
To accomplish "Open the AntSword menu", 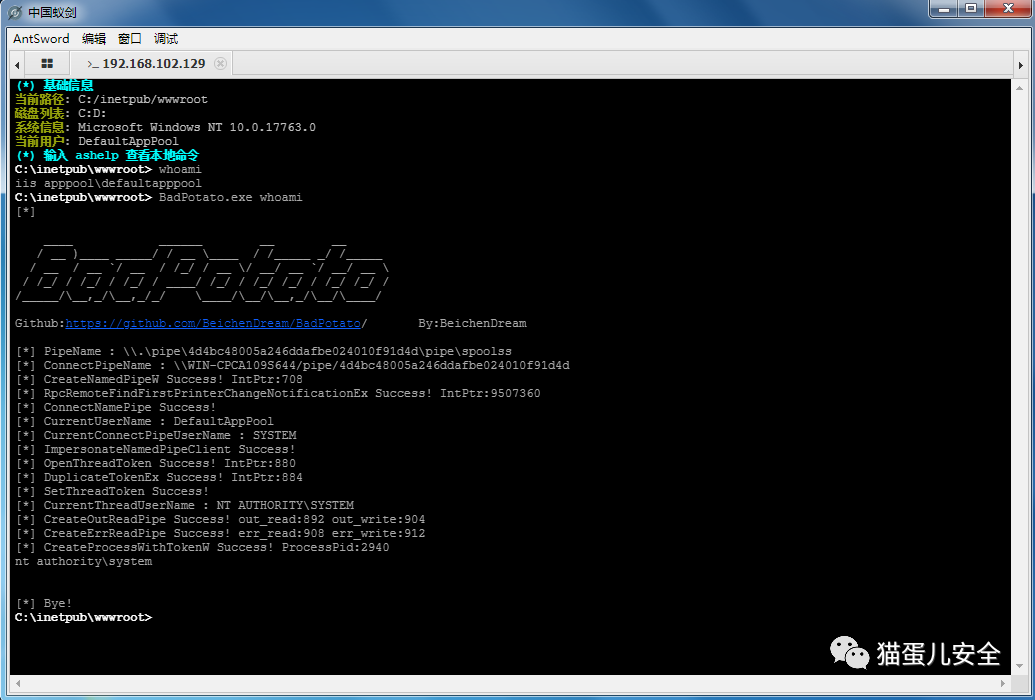I will 41,39.
